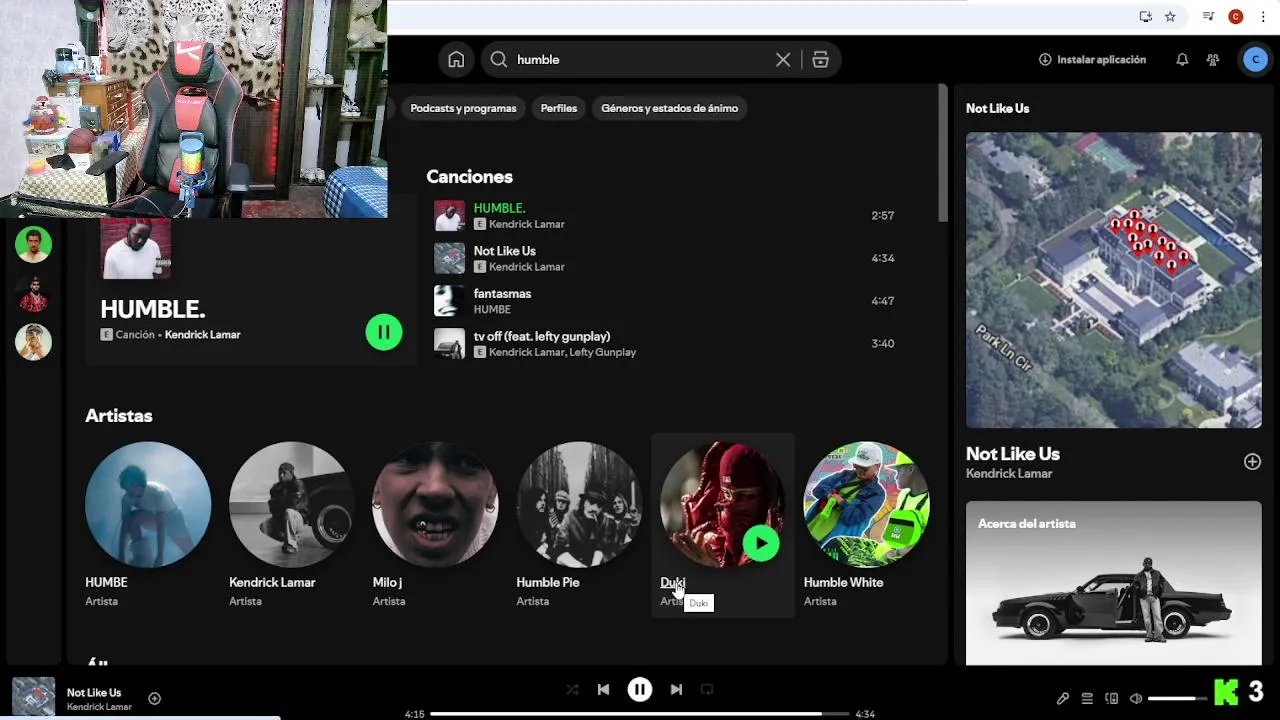Add Not Like Us via side panel plus
This screenshot has height=720, width=1280.
click(1252, 461)
